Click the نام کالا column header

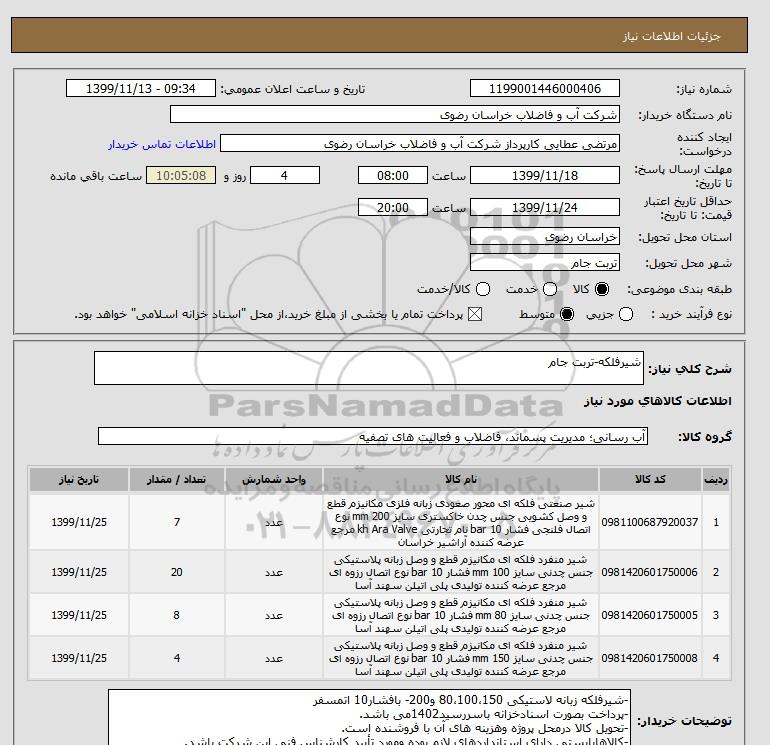point(461,480)
